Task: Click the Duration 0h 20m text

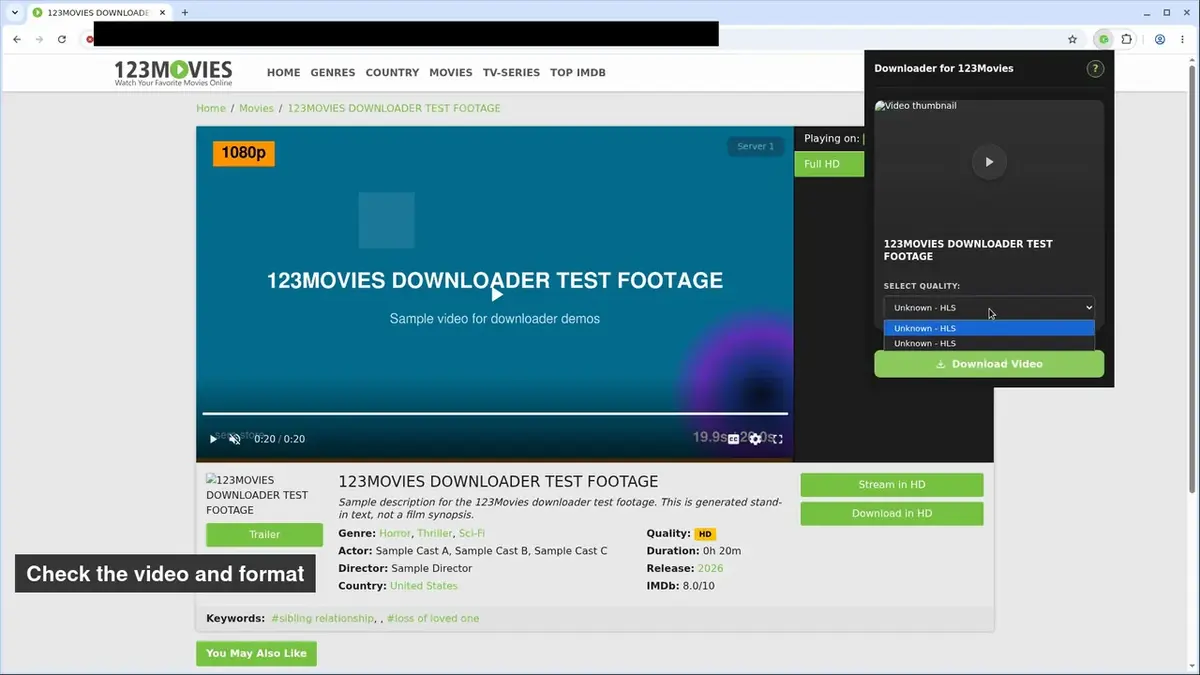Action: tap(694, 551)
